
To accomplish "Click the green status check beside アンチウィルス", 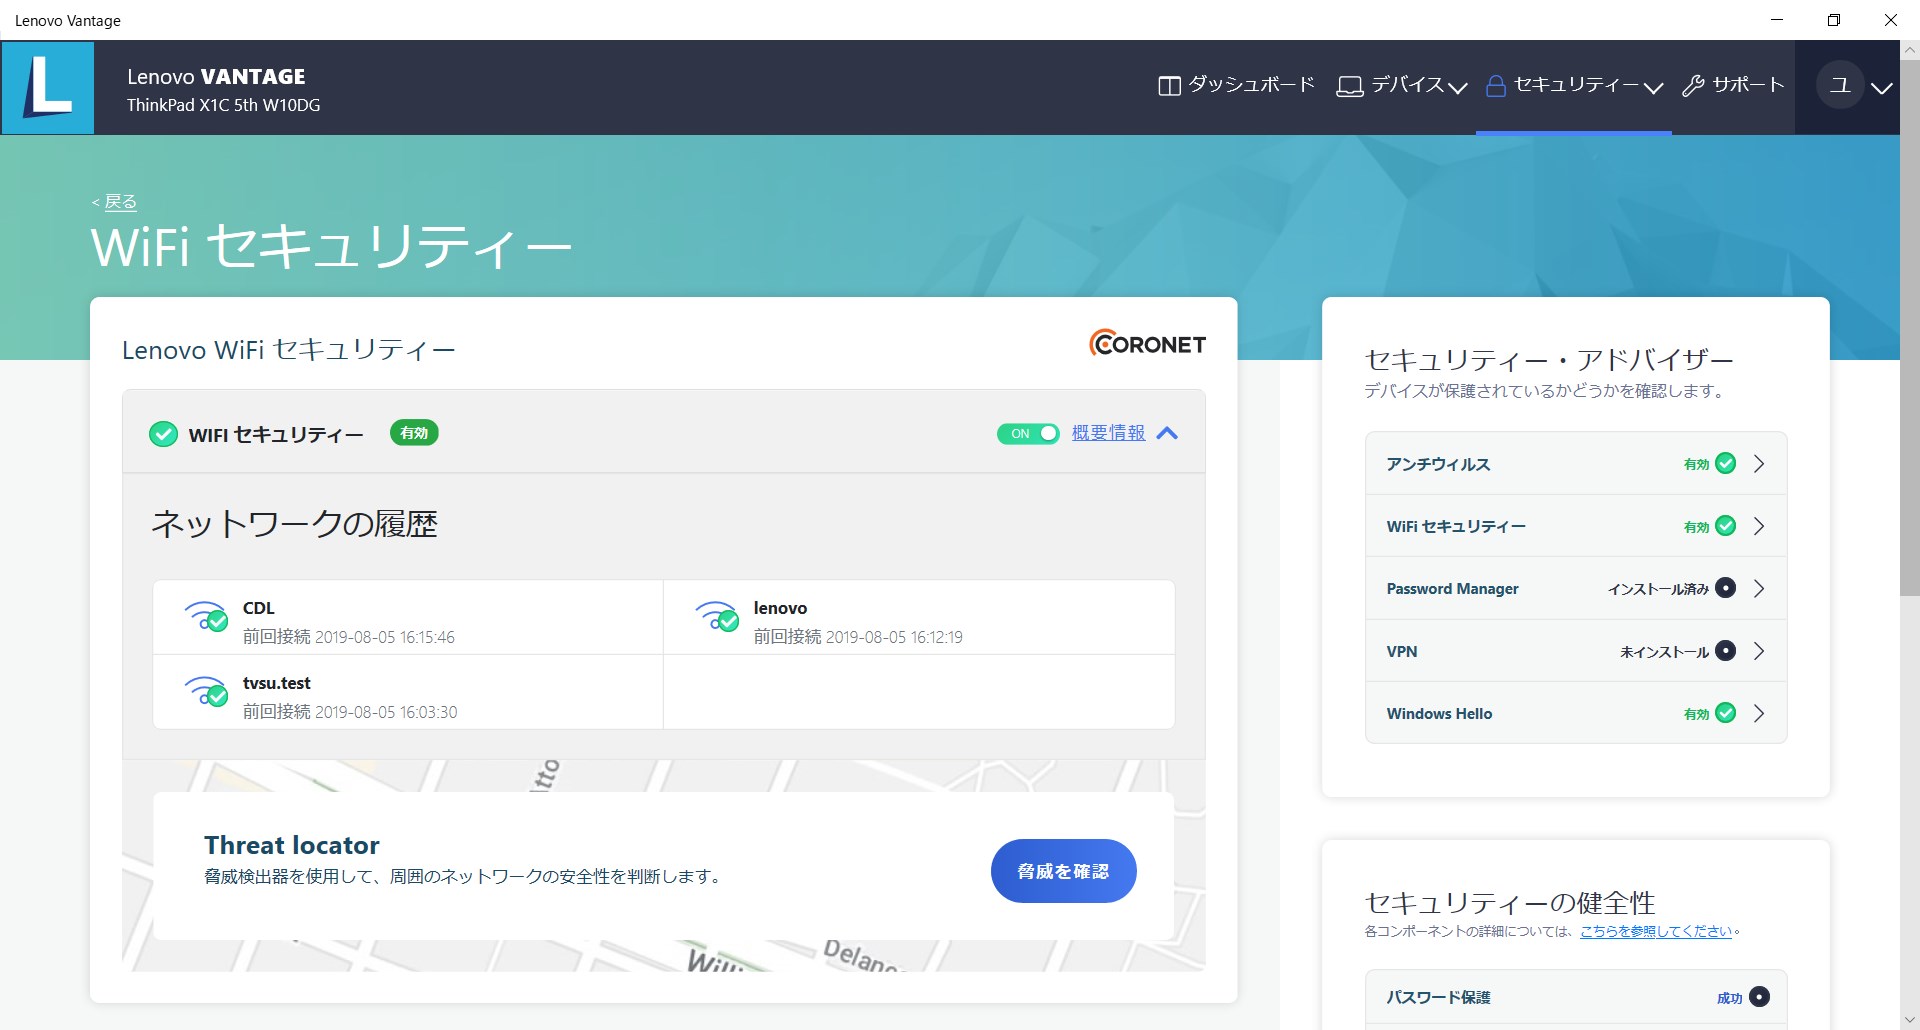I will click(x=1724, y=463).
